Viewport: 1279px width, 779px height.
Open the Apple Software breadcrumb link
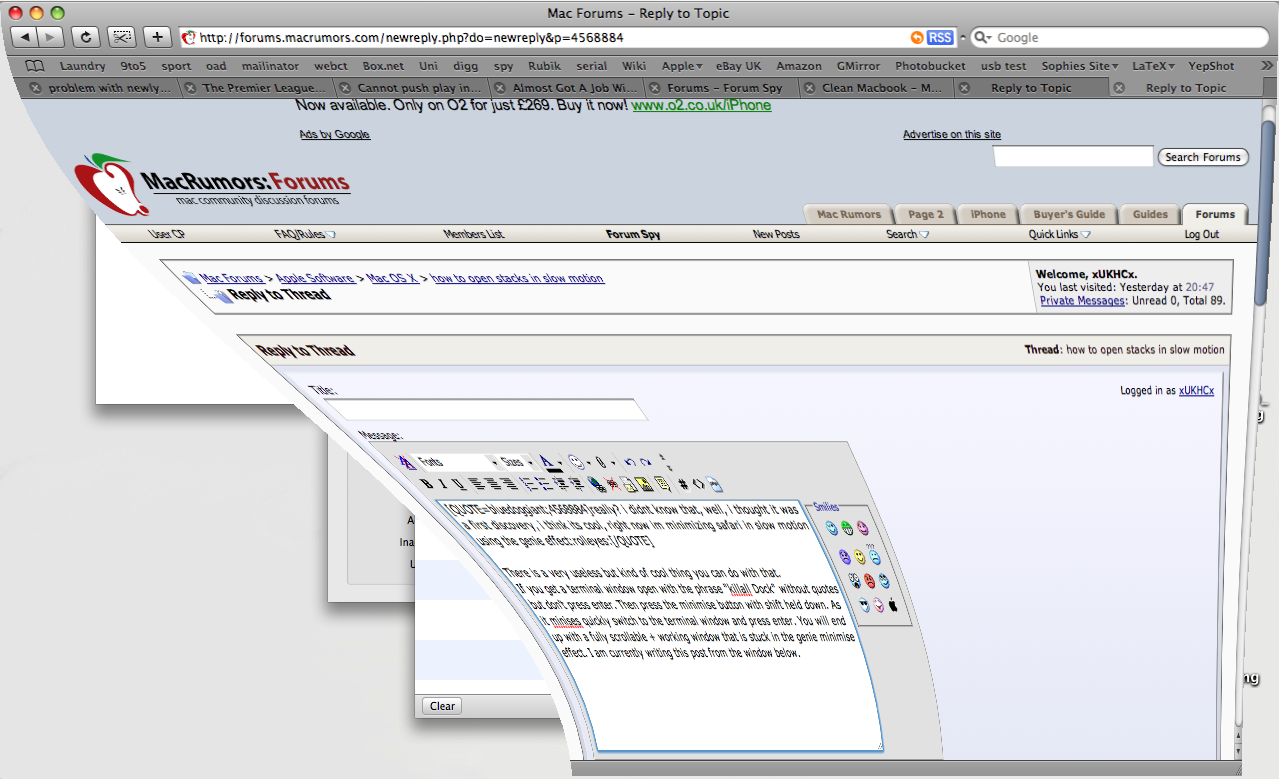point(314,278)
